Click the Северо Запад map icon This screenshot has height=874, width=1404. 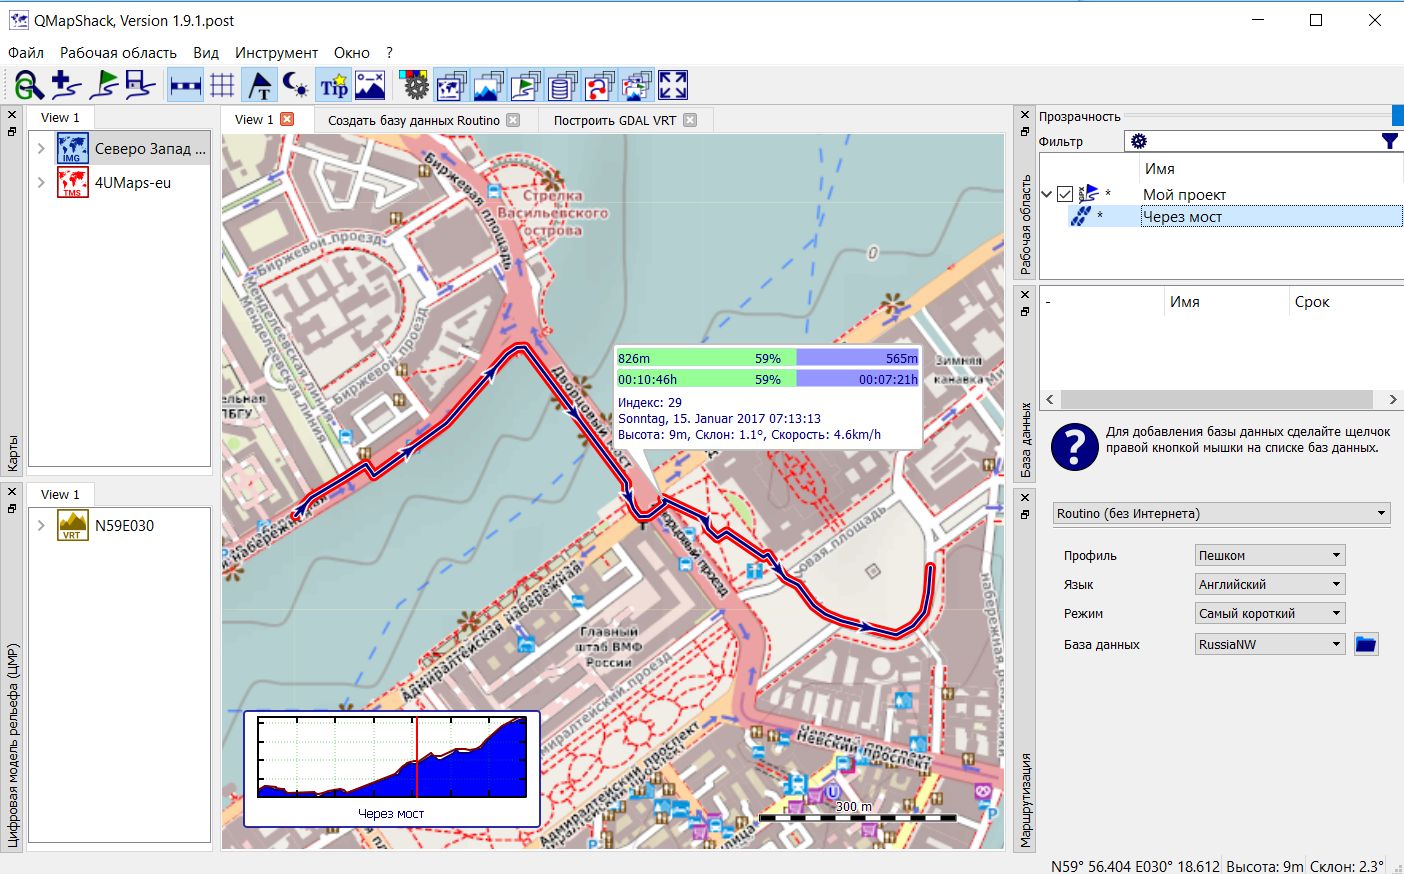coord(72,148)
